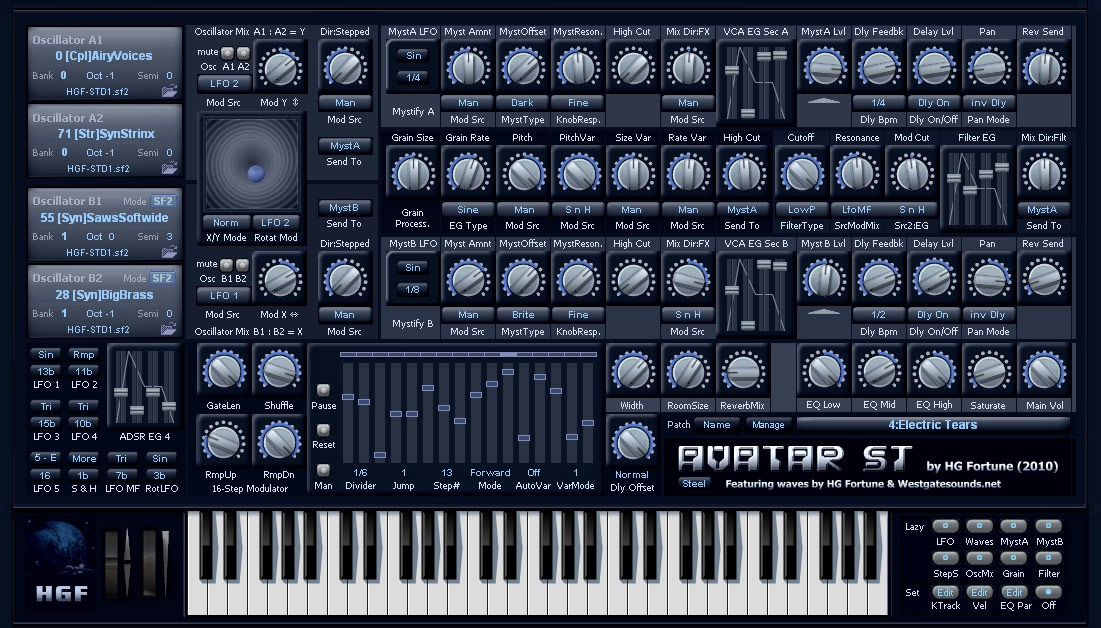Click the patch Manage button
The width and height of the screenshot is (1101, 628).
(768, 424)
